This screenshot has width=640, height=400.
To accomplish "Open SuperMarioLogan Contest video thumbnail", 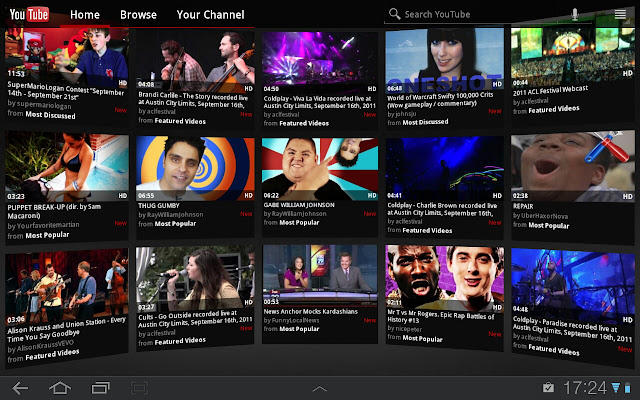I will [67, 57].
